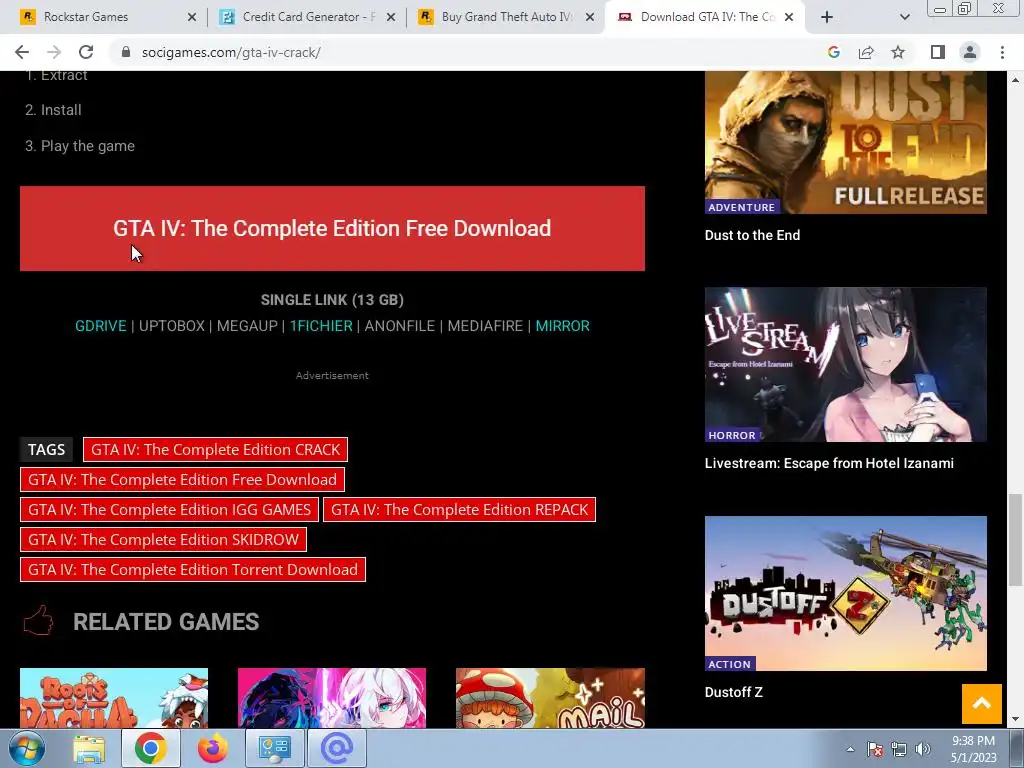The image size is (1024, 768).
Task: Open the MEGAUP download link
Action: [248, 326]
